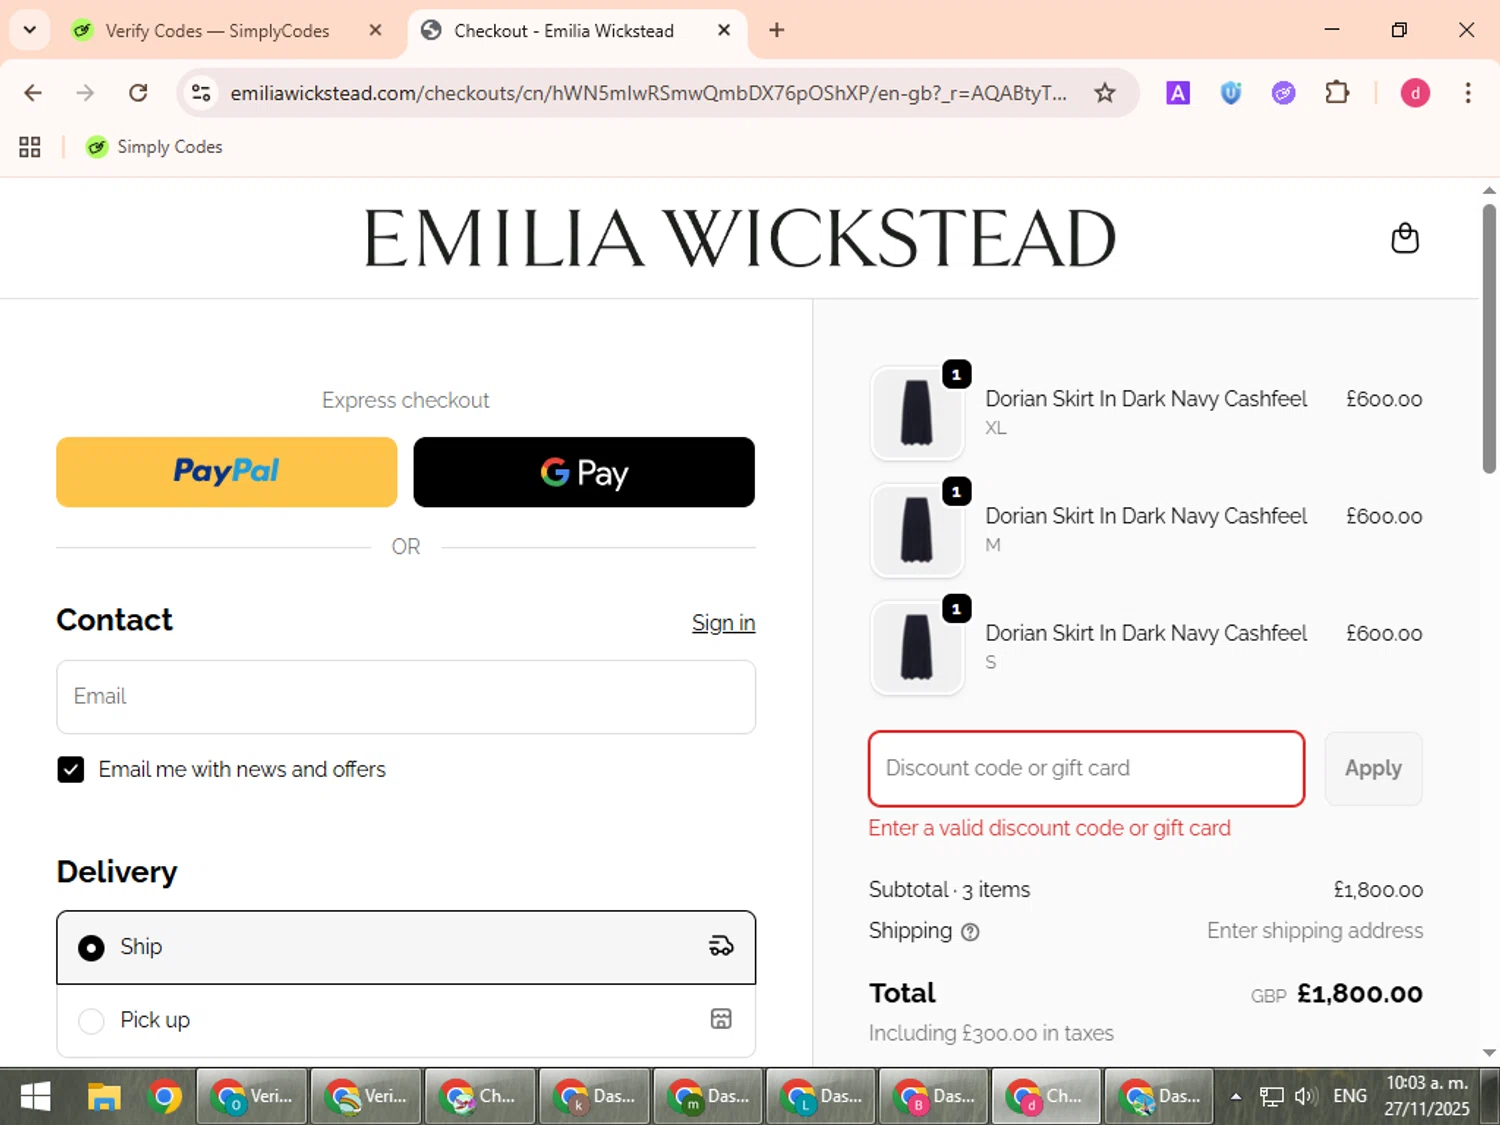Viewport: 1500px width, 1125px height.
Task: Uncheck Email me with news and offers
Action: point(71,769)
